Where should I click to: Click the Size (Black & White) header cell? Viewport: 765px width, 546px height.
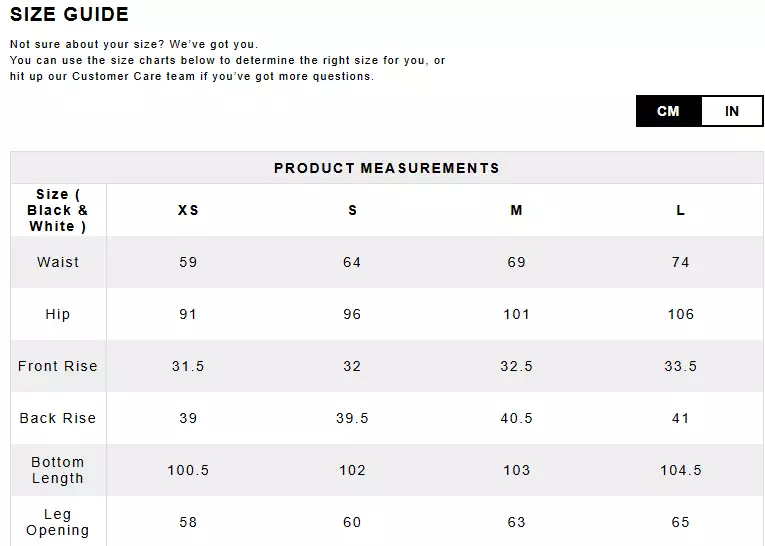(58, 210)
